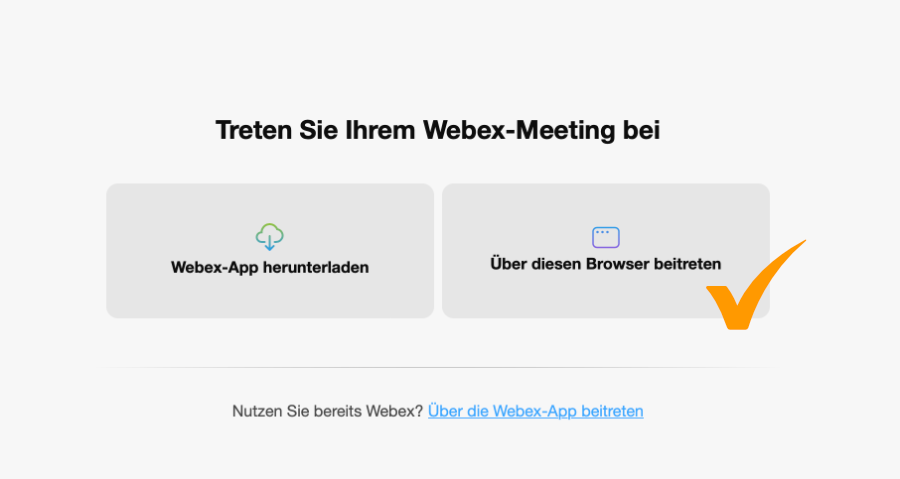Select the "Über diesen Browser beitreten" text label
This screenshot has height=479, width=900.
(x=605, y=264)
